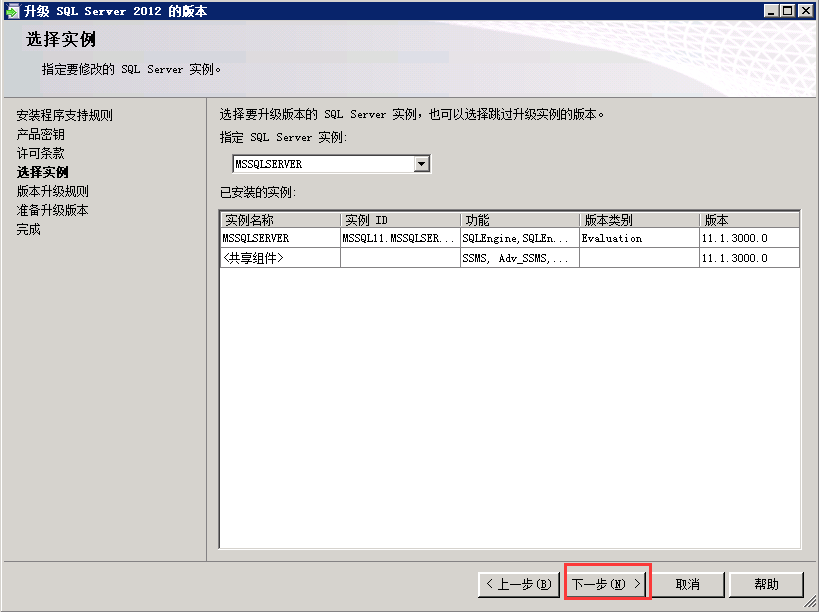Click the 下一步(N) next button
The height and width of the screenshot is (612, 819).
tap(607, 584)
